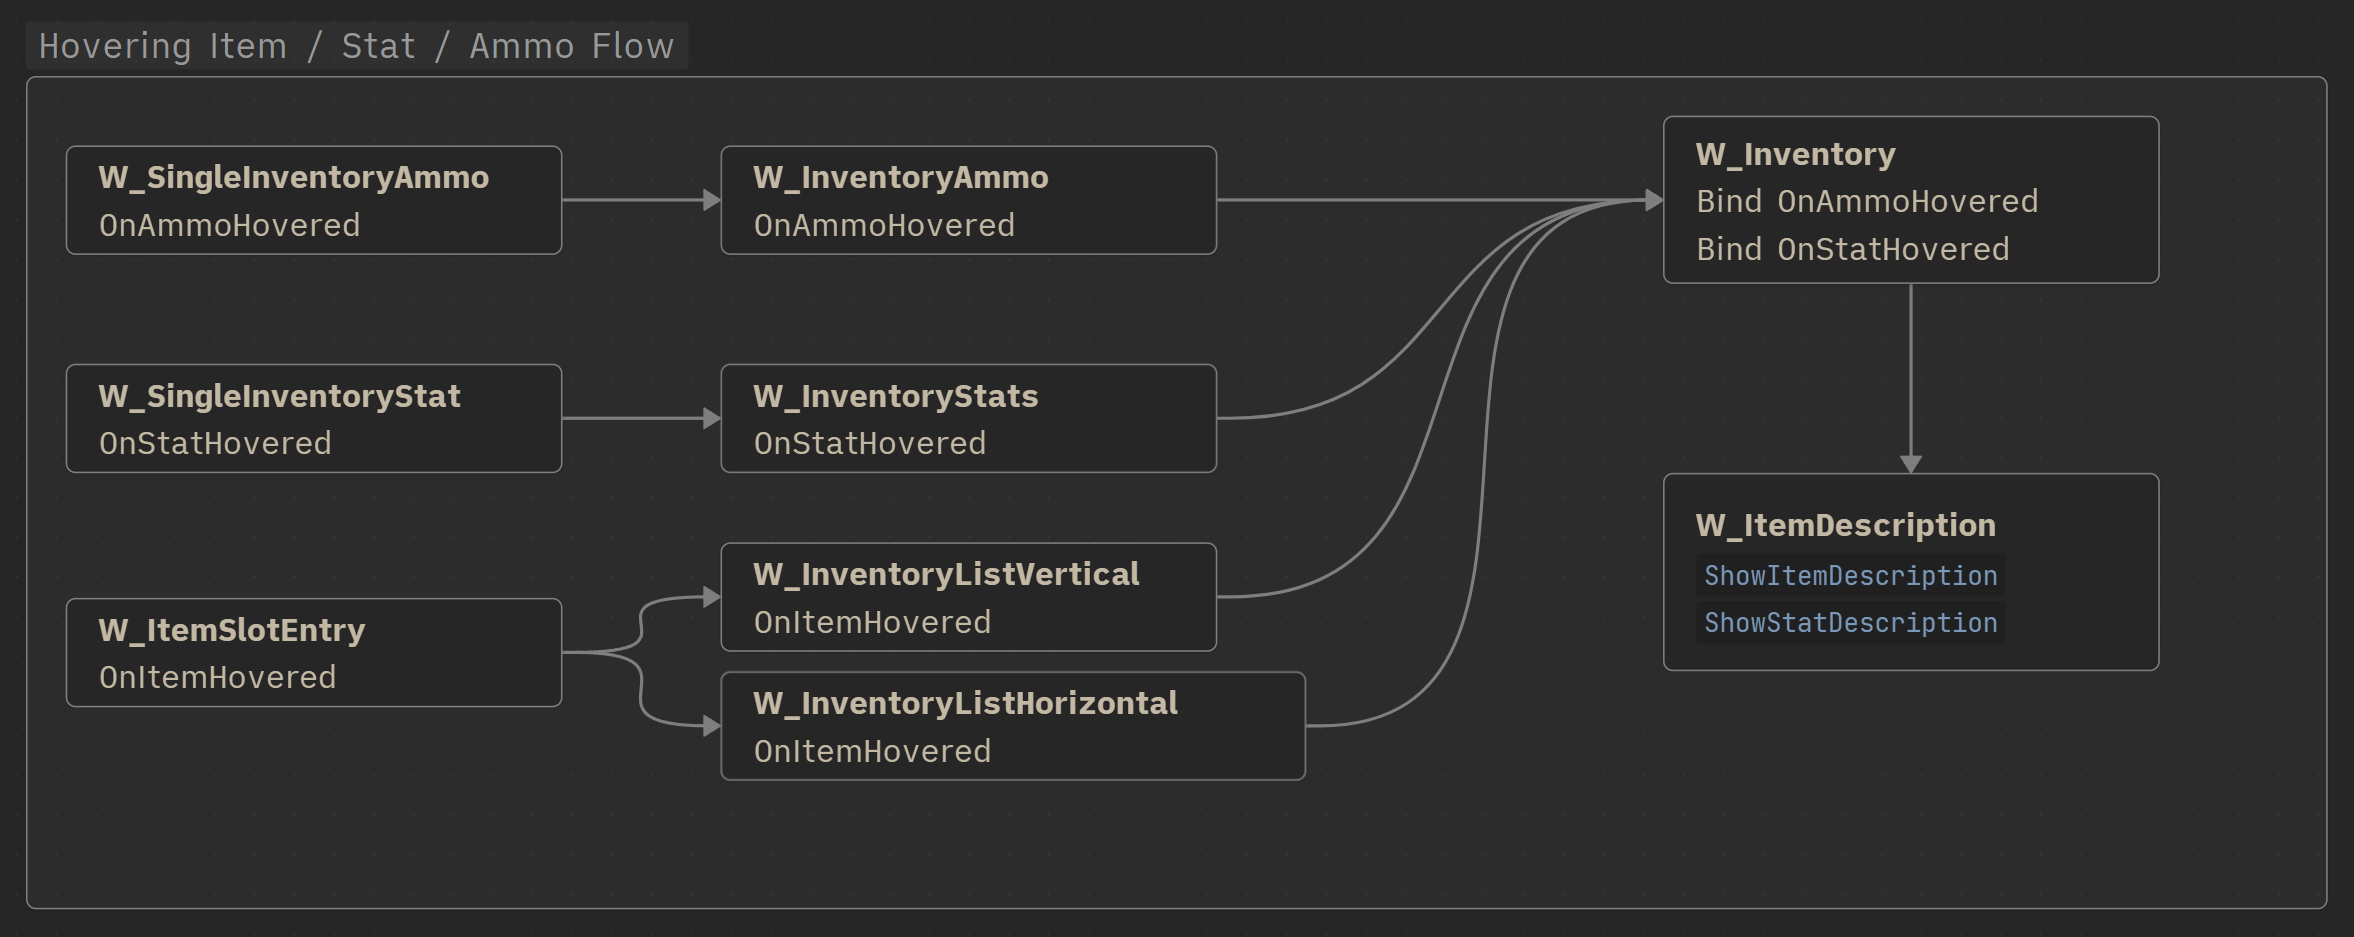Select the W_InventoryListHorizontal node title

[965, 703]
